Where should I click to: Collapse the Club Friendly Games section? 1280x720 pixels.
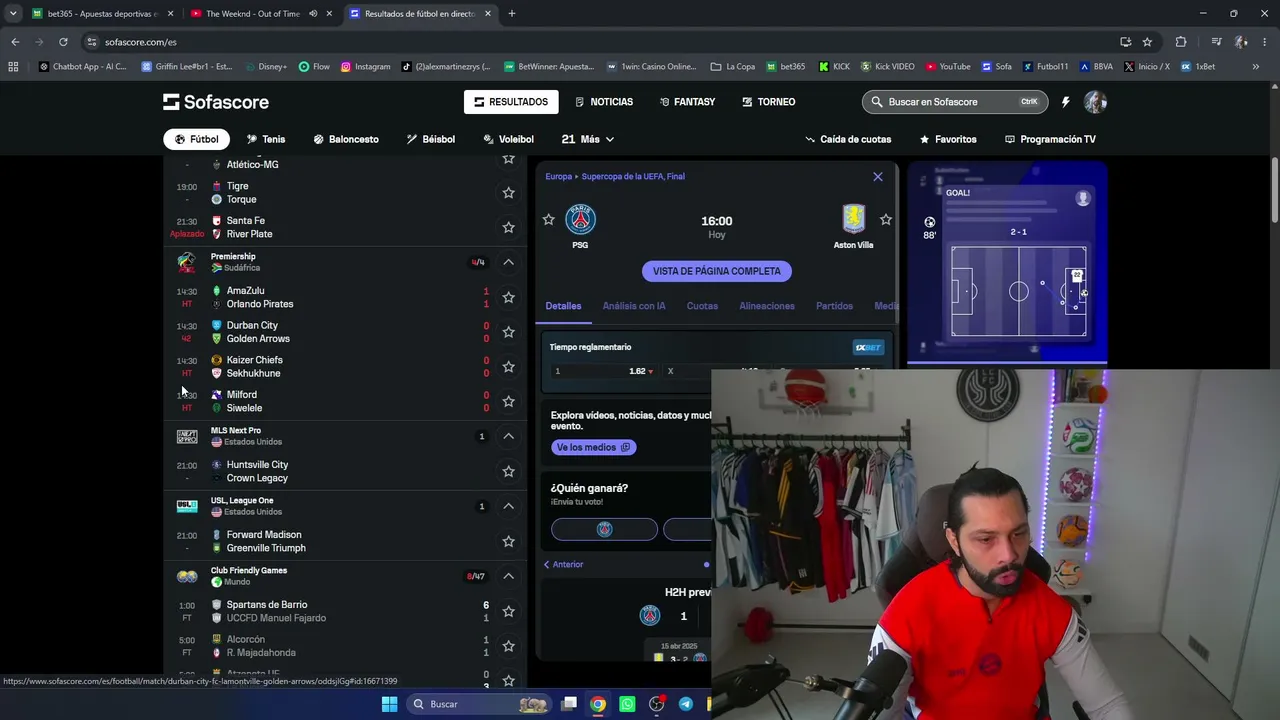[508, 576]
